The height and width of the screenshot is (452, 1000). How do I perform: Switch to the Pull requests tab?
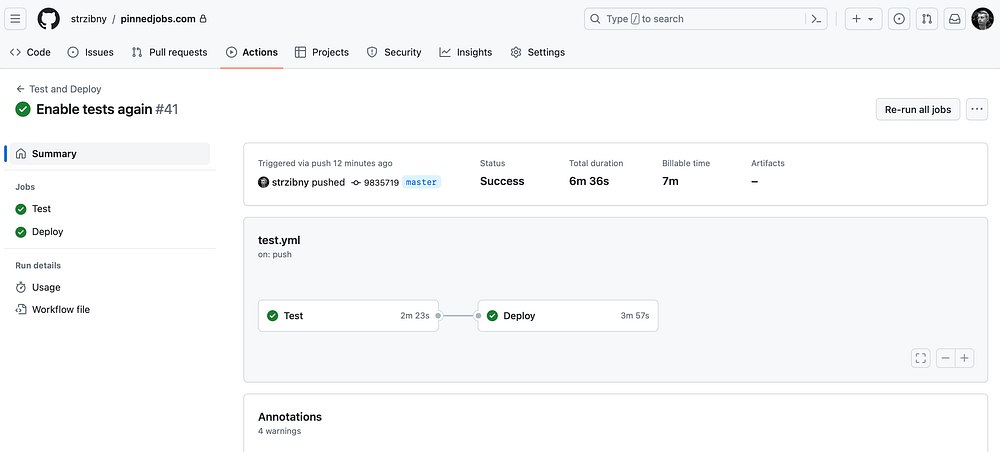[169, 52]
